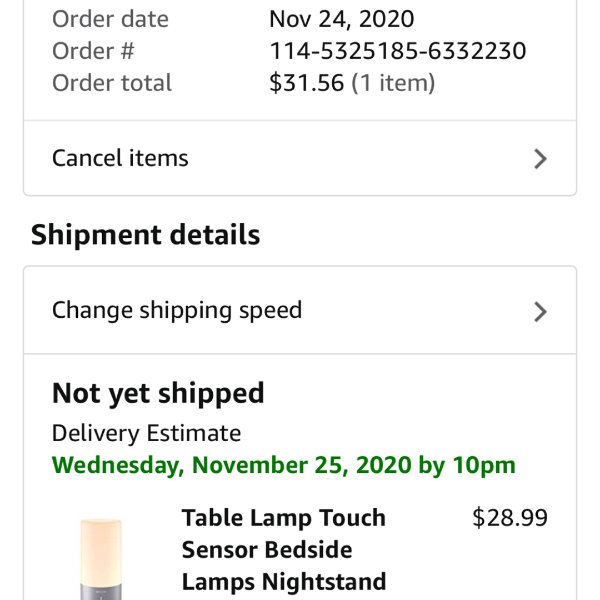Click the Delivery Estimate label
Screen dimensions: 600x600
[146, 433]
